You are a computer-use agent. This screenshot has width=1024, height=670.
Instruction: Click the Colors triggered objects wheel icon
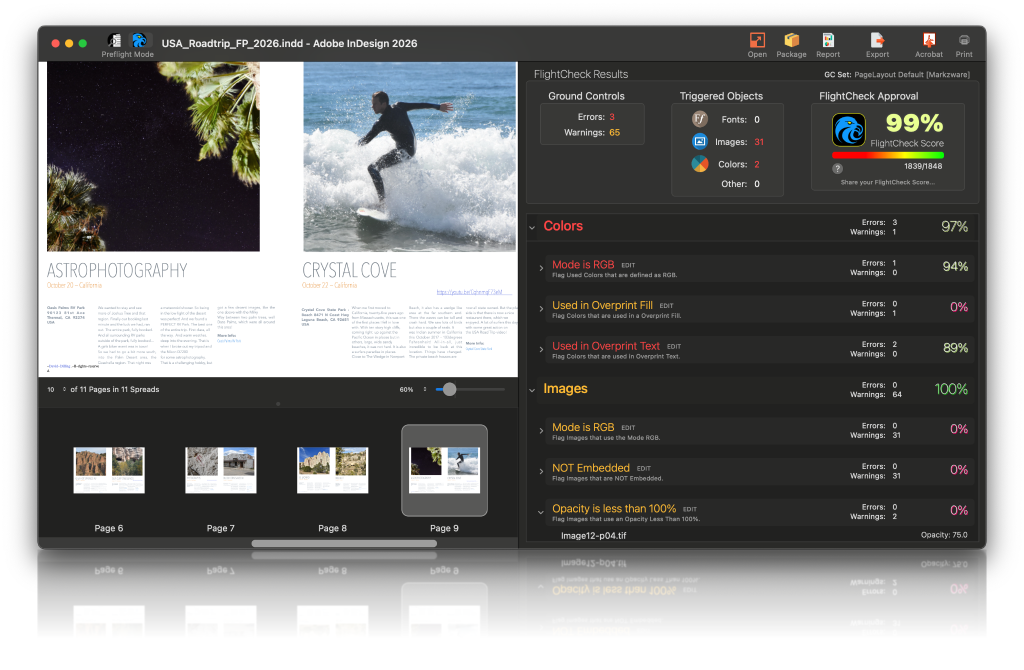point(700,163)
